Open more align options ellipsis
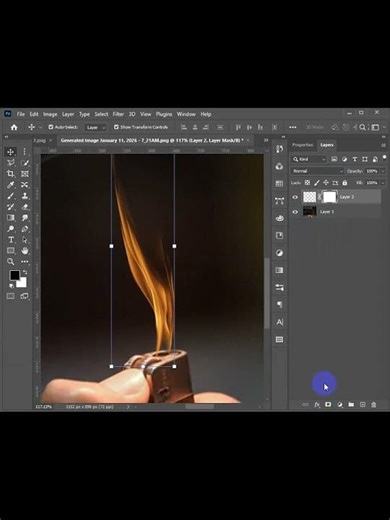Screen dimensions: 390x520 [x=293, y=127]
